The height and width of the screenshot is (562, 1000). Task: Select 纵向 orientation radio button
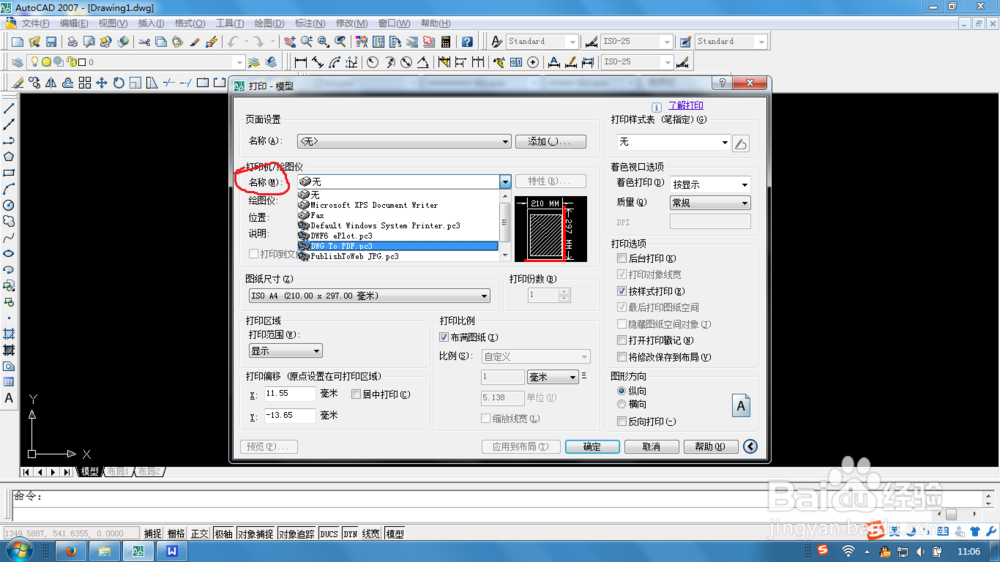[x=621, y=390]
